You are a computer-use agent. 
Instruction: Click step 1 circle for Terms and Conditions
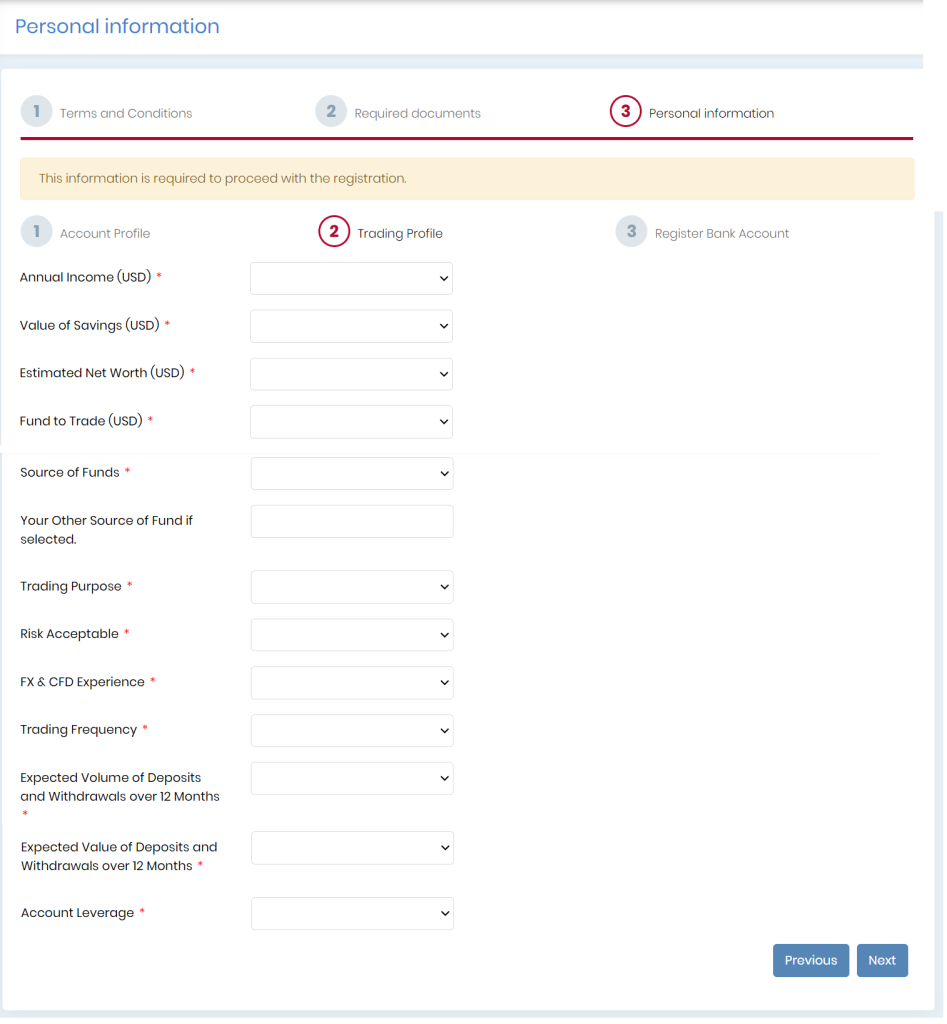coord(36,112)
